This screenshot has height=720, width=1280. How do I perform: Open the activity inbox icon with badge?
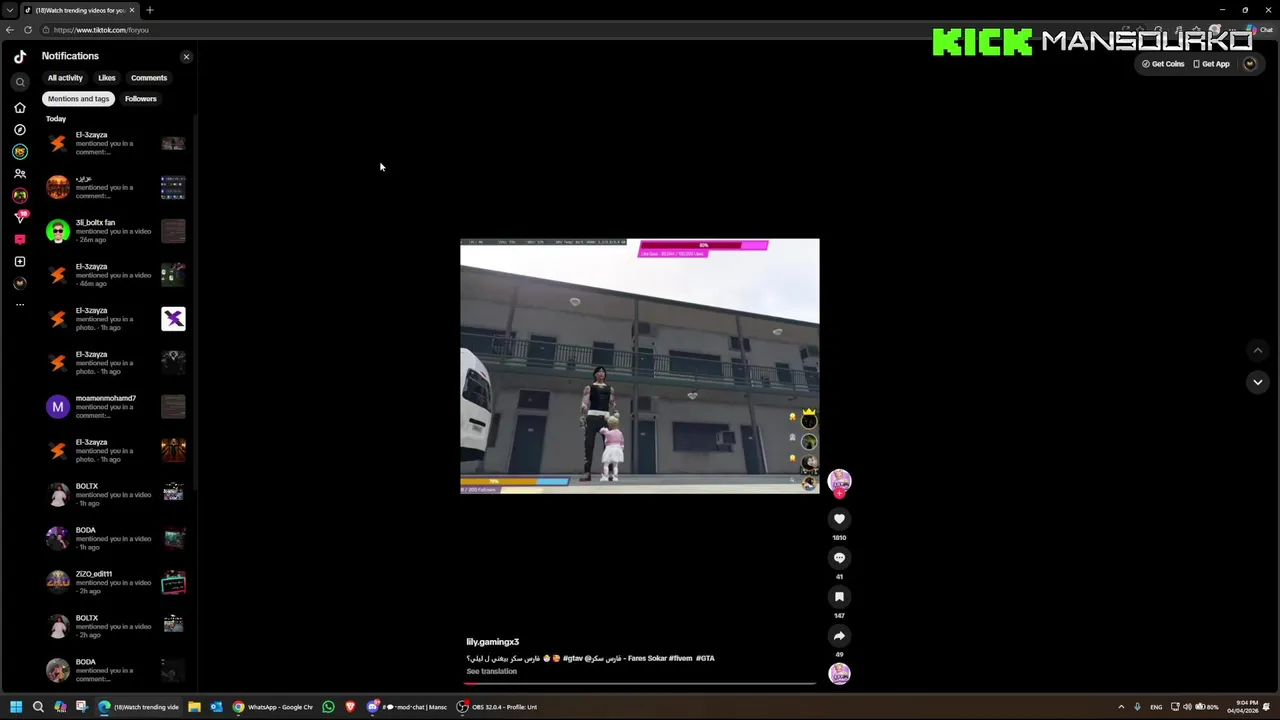(x=20, y=217)
